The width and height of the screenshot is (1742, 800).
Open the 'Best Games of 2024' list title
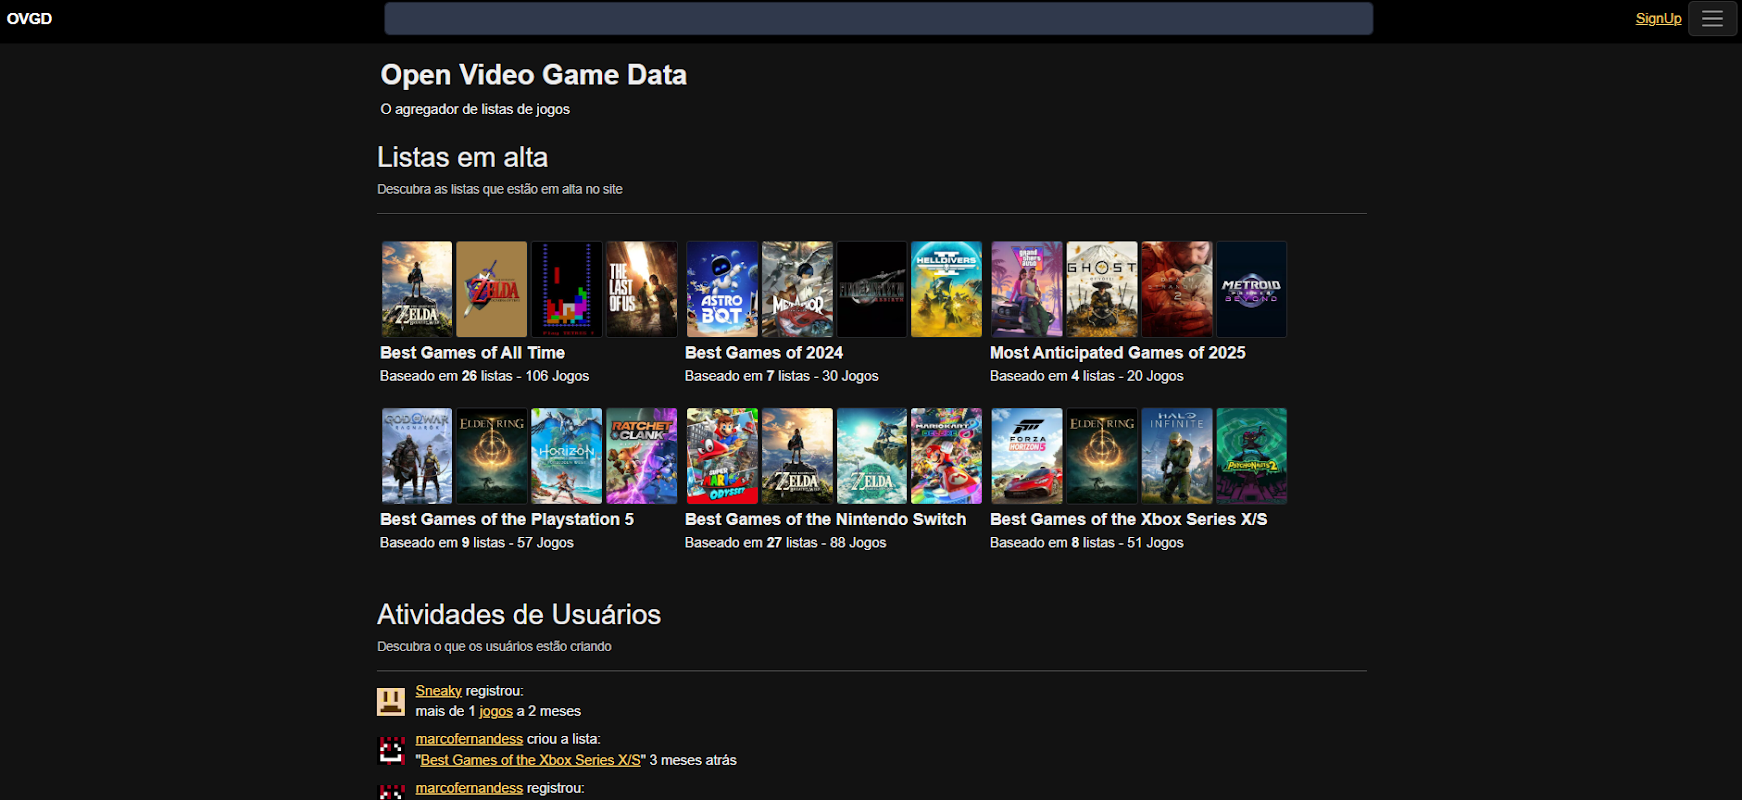point(764,353)
